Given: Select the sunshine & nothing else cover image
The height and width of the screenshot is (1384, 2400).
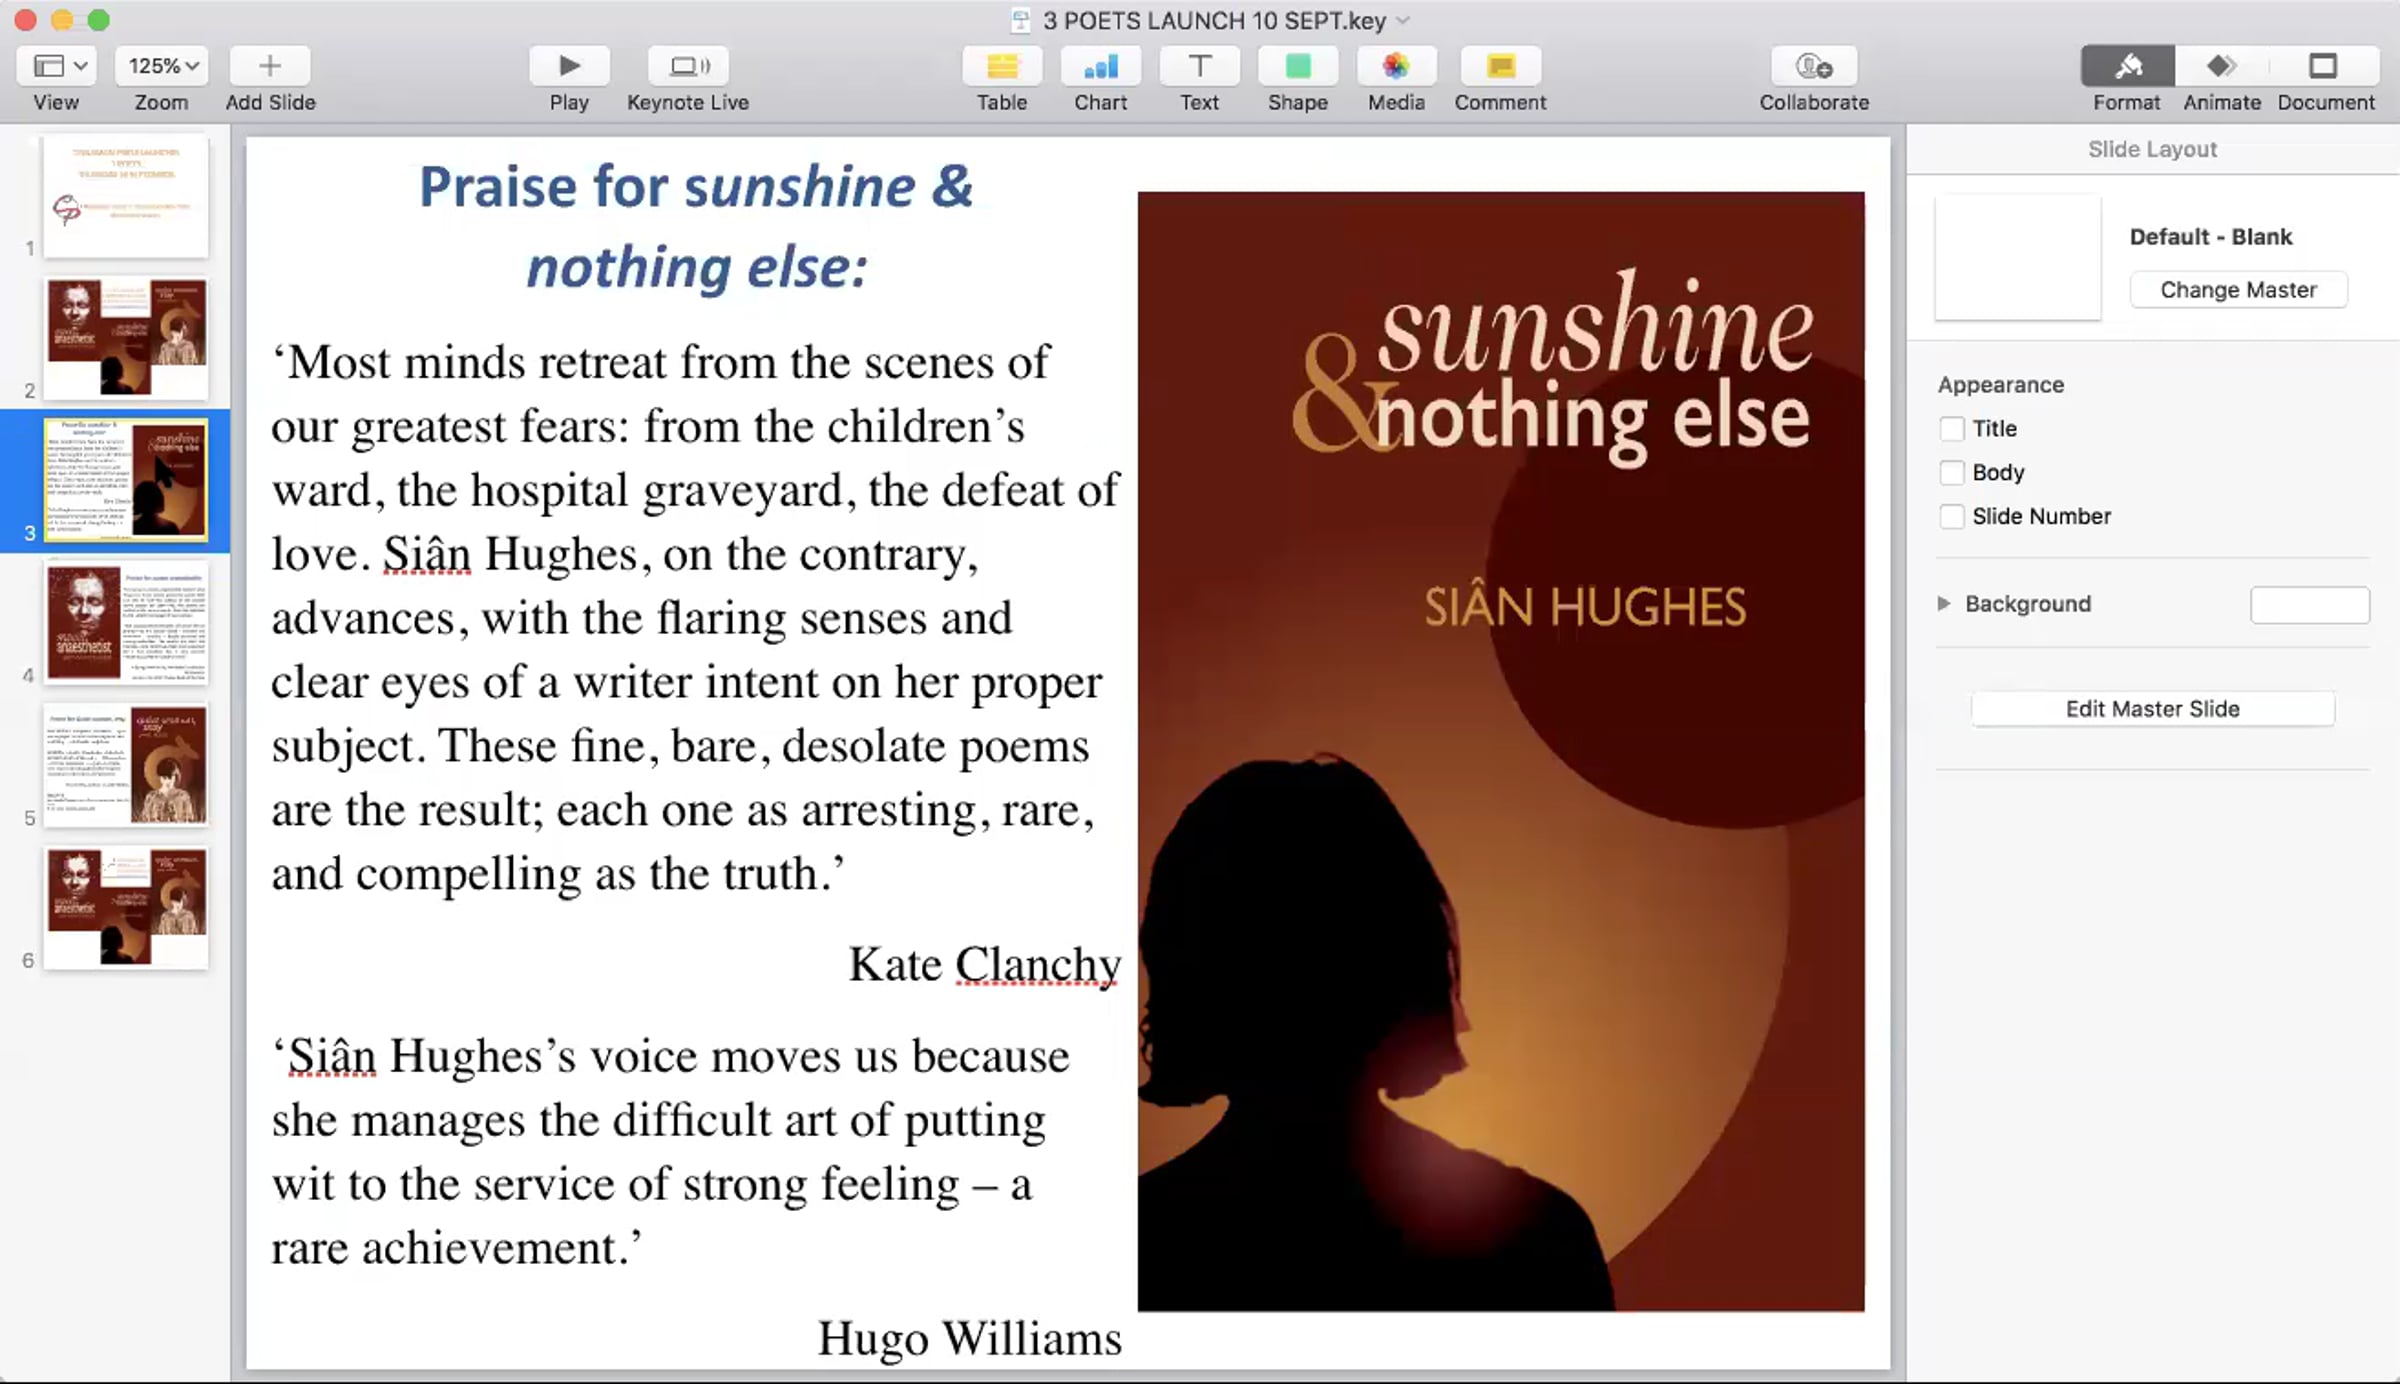Looking at the screenshot, I should click(1501, 751).
